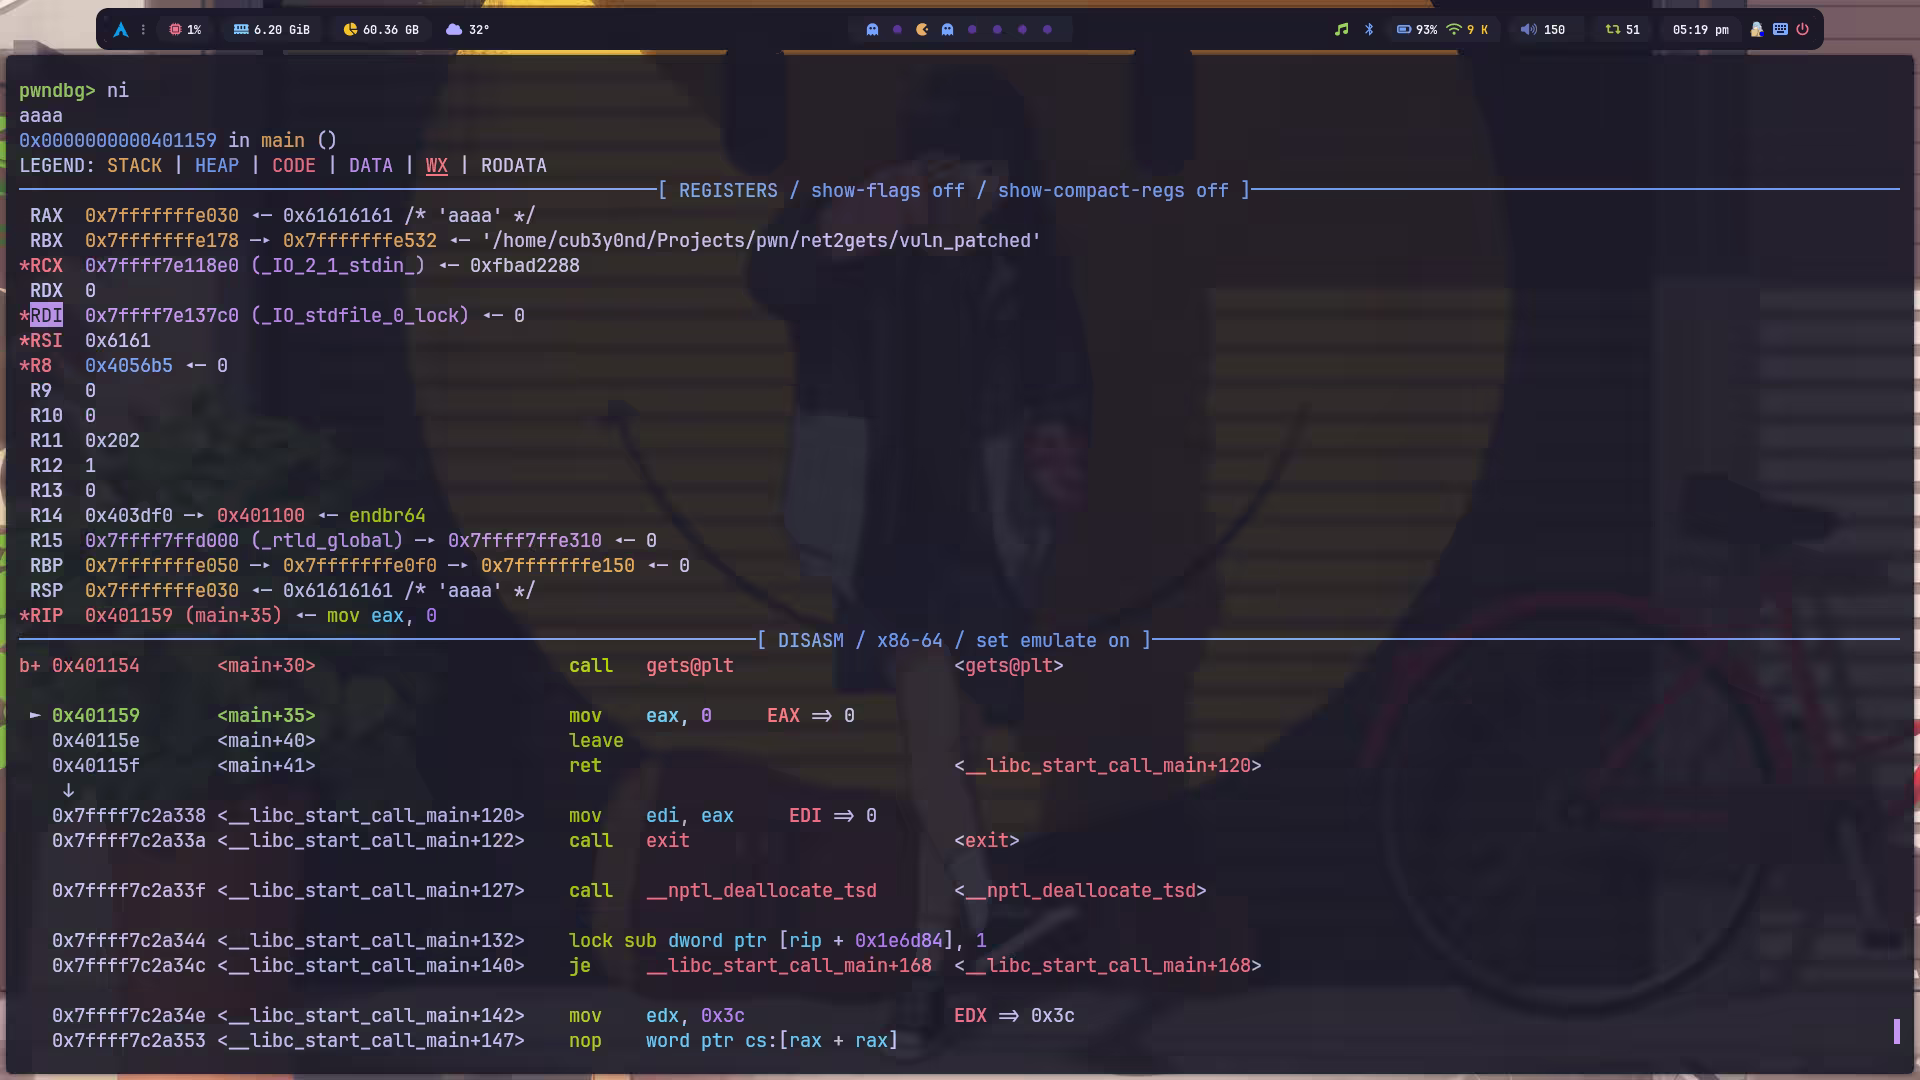Click the keyboard layout icon
1920x1080 pixels.
pos(1780,30)
